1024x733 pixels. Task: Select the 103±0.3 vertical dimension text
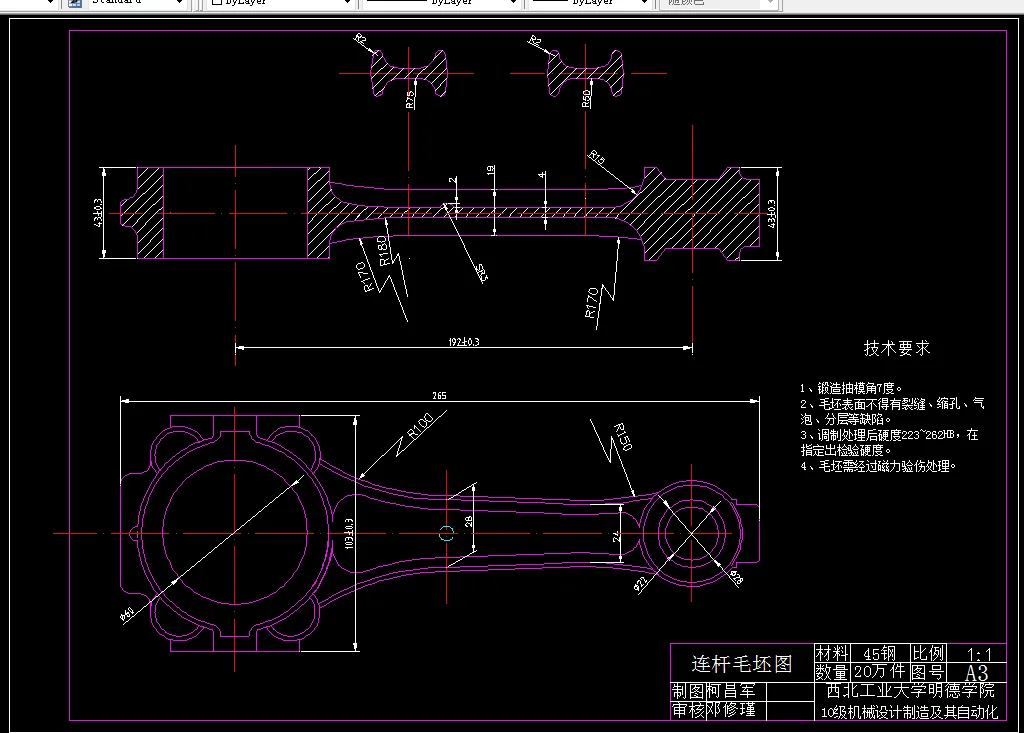(x=349, y=534)
